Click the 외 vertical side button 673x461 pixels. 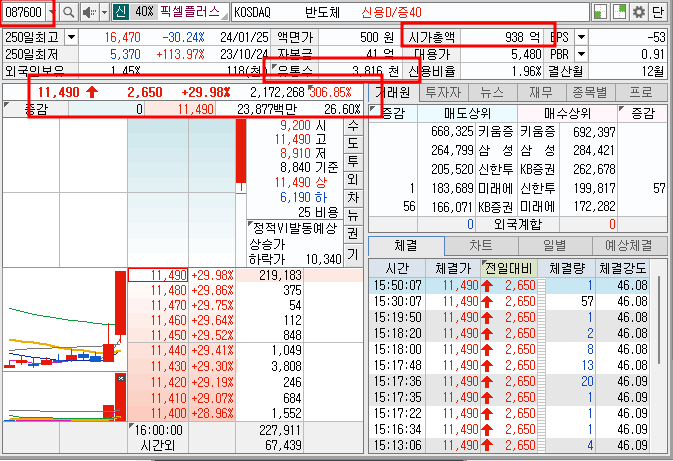[353, 179]
